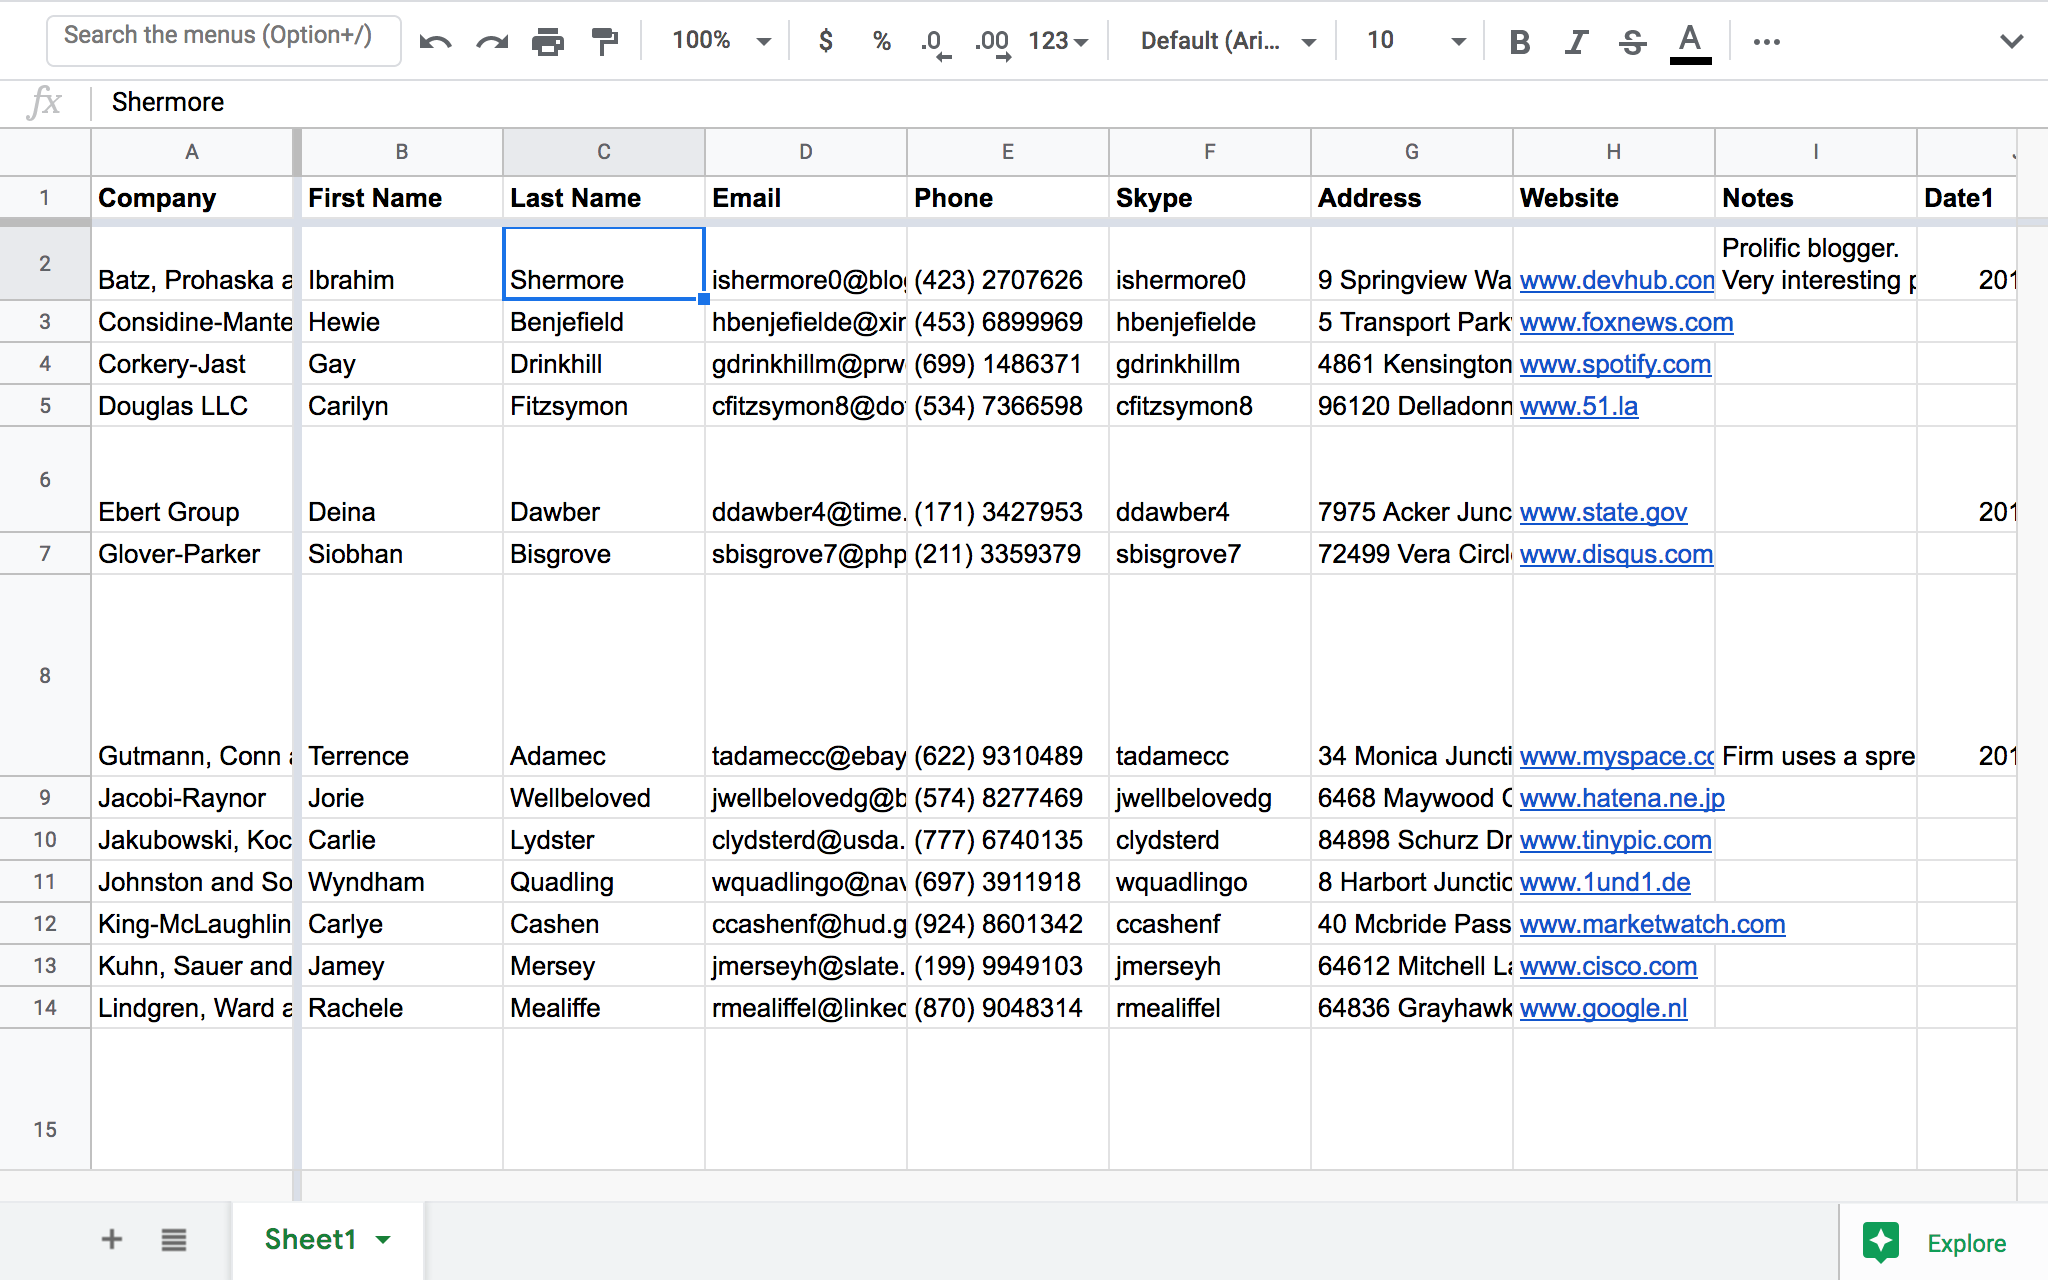Apply strikethrough formatting

pos(1631,40)
